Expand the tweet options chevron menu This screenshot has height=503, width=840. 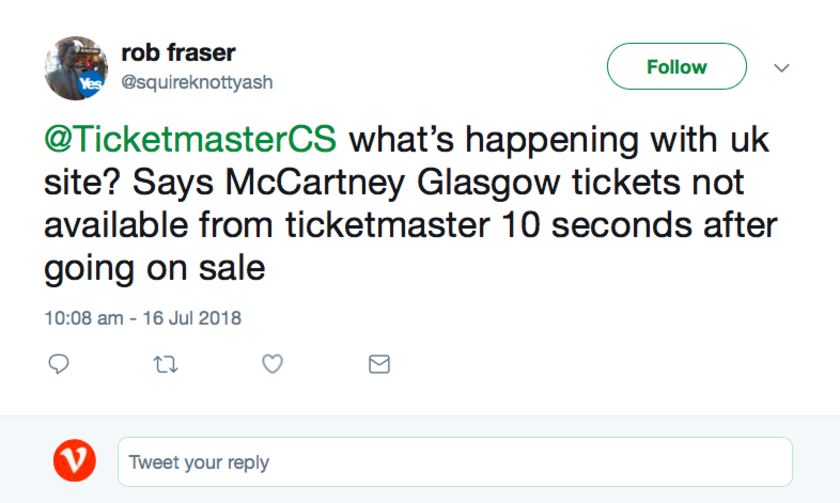pyautogui.click(x=782, y=68)
